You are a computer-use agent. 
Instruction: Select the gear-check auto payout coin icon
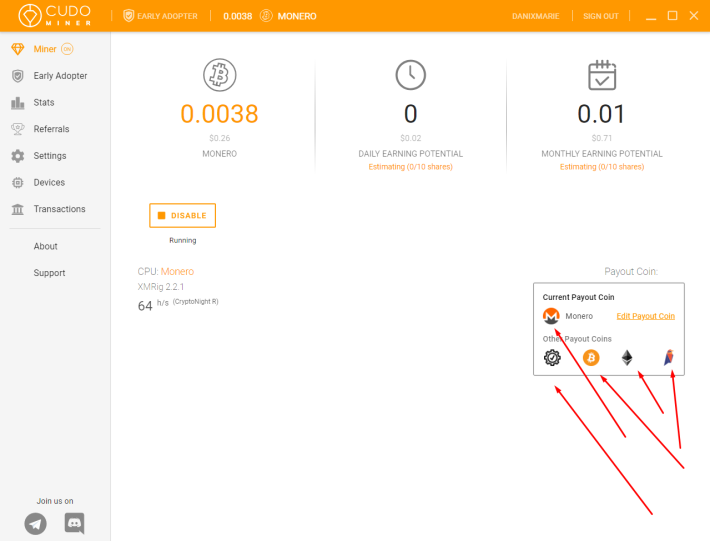552,358
